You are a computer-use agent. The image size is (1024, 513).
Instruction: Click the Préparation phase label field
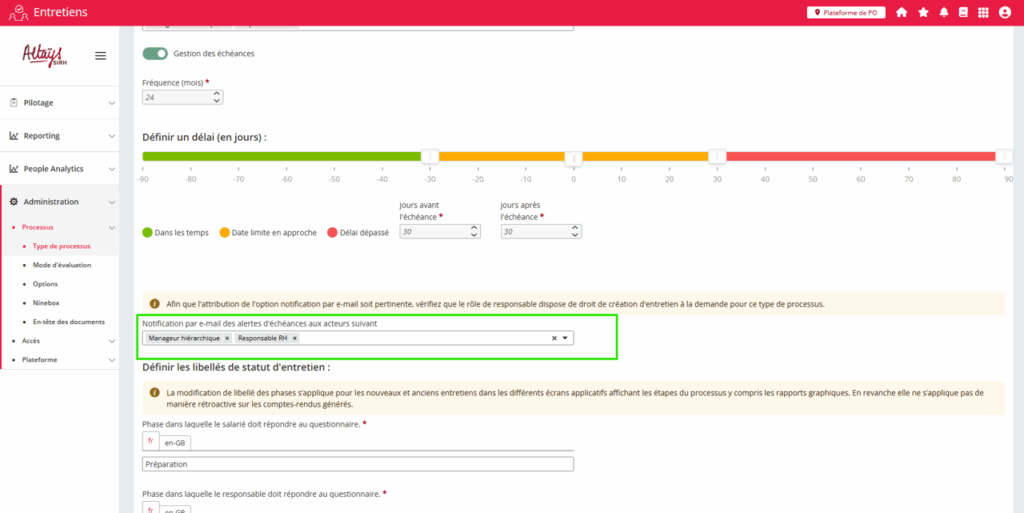tap(358, 464)
